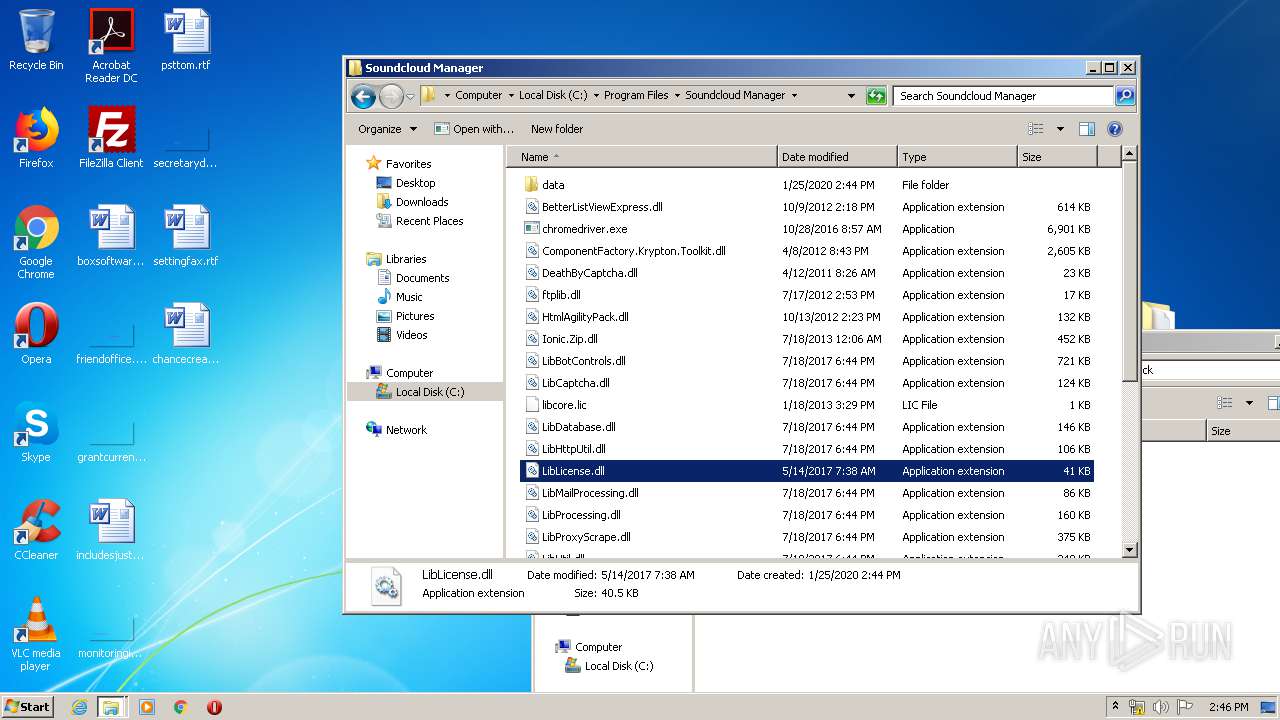Click Open with… toolbar button
Image resolution: width=1280 pixels, height=720 pixels.
pyautogui.click(x=474, y=129)
